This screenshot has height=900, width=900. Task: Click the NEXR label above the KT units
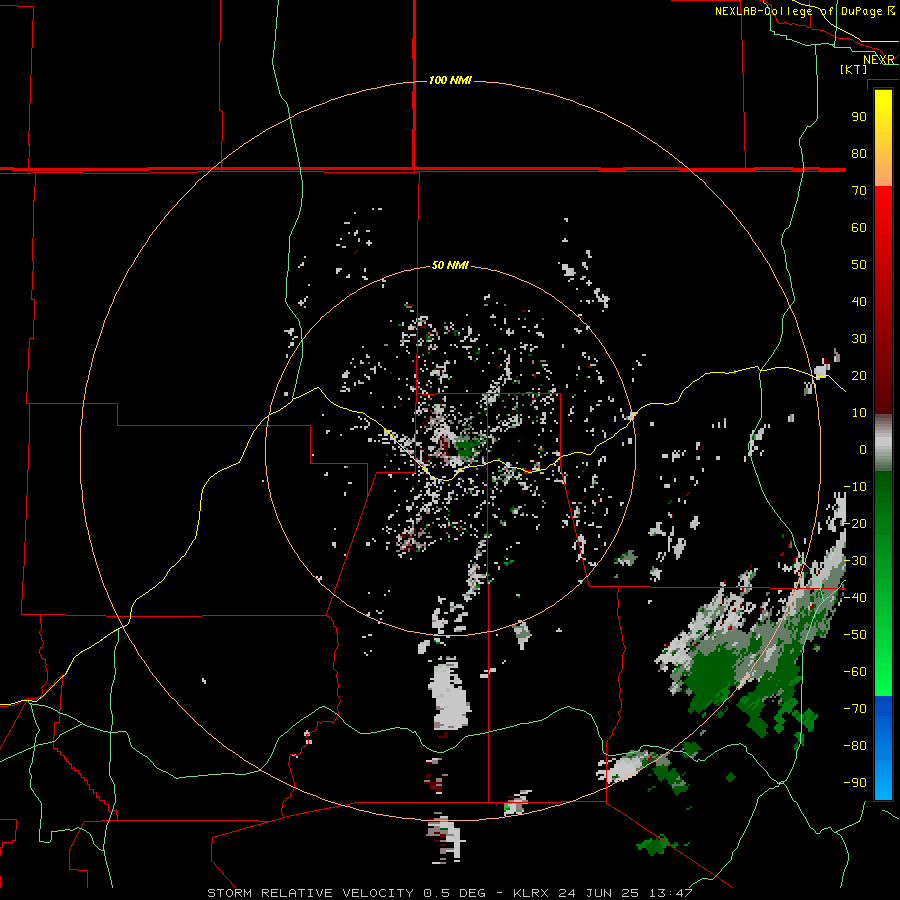879,60
